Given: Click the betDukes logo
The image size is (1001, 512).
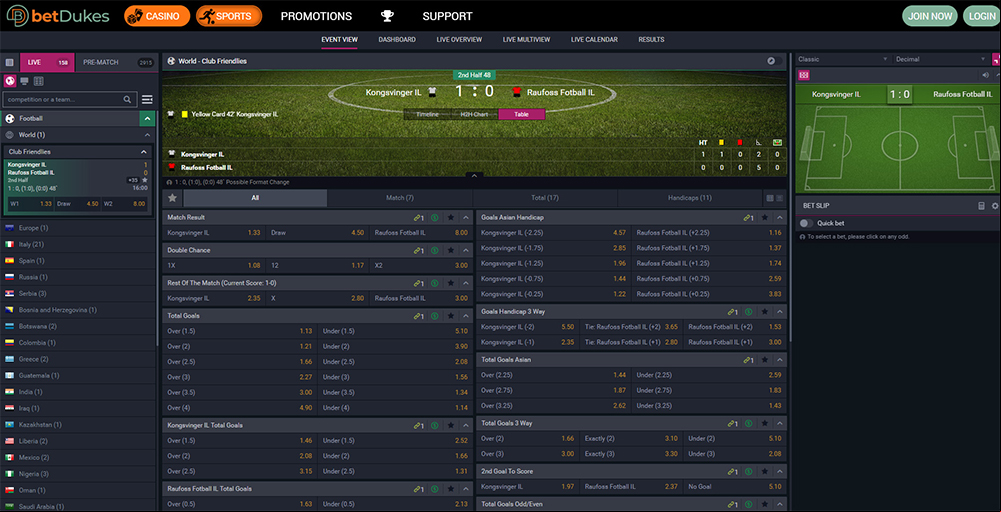Looking at the screenshot, I should (59, 16).
